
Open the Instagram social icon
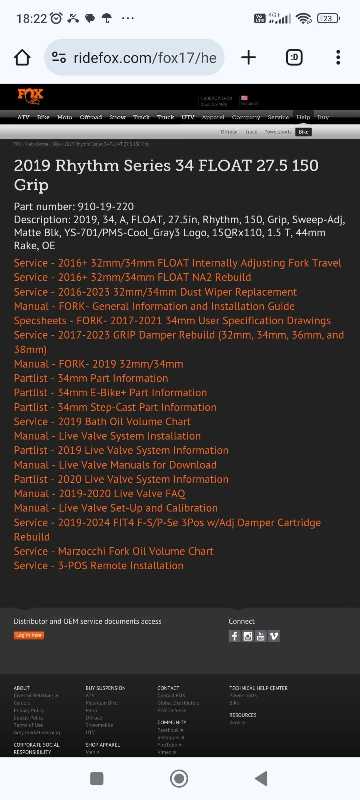247,636
